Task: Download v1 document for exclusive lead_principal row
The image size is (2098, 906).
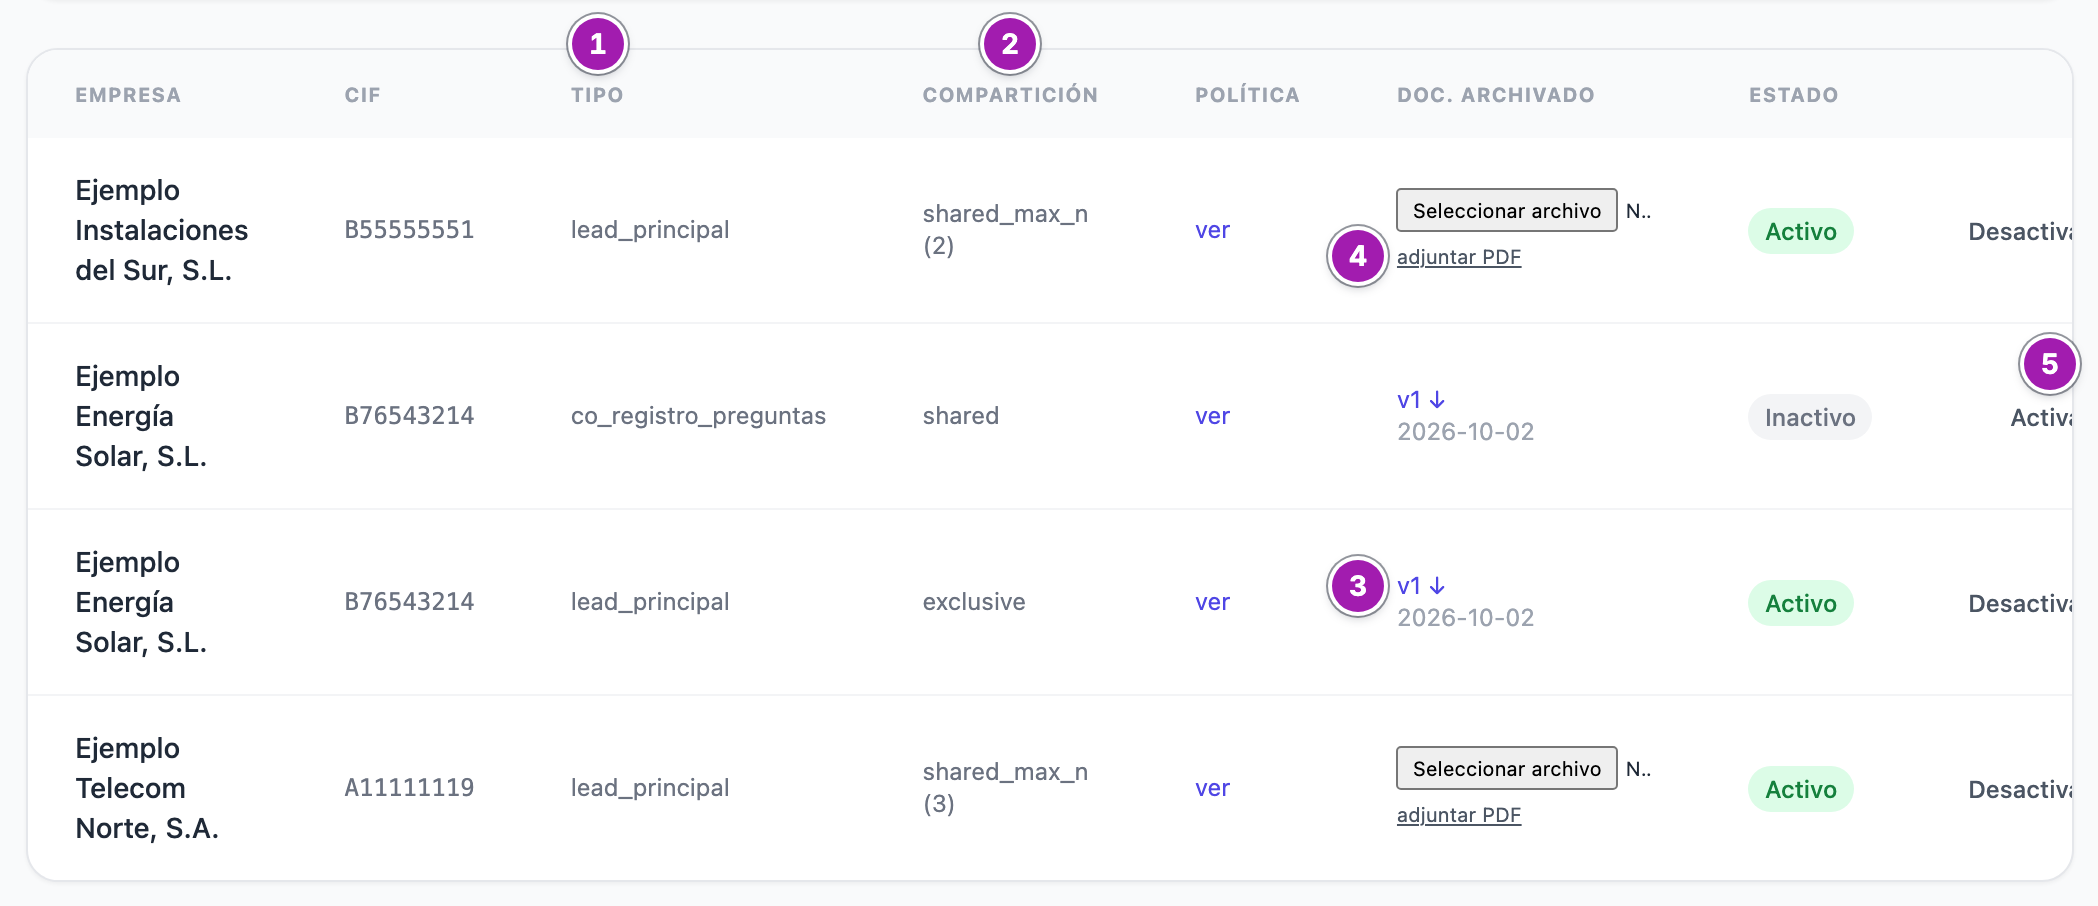Action: (x=1421, y=586)
